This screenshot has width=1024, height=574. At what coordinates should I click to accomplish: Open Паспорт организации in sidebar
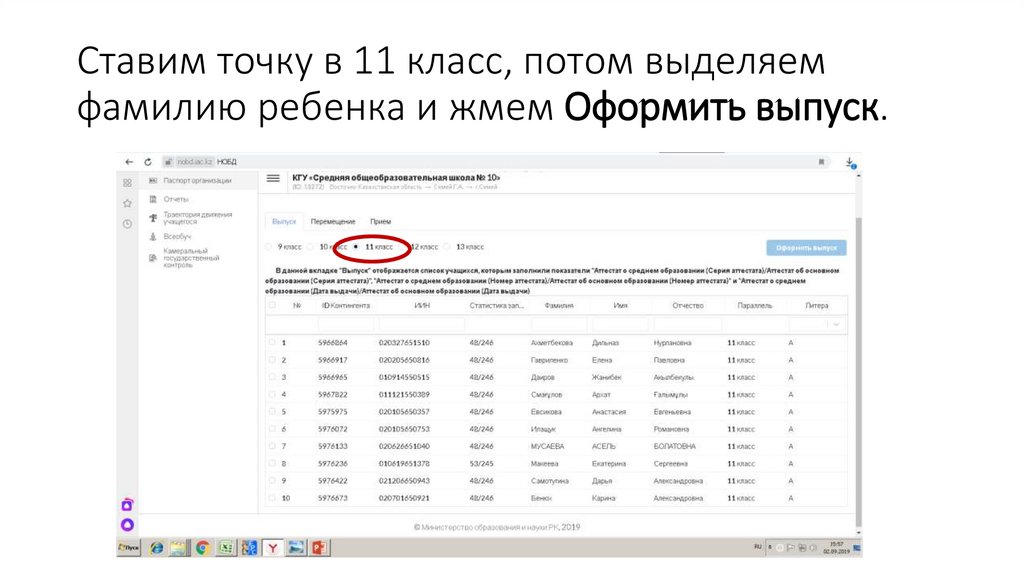[x=197, y=181]
